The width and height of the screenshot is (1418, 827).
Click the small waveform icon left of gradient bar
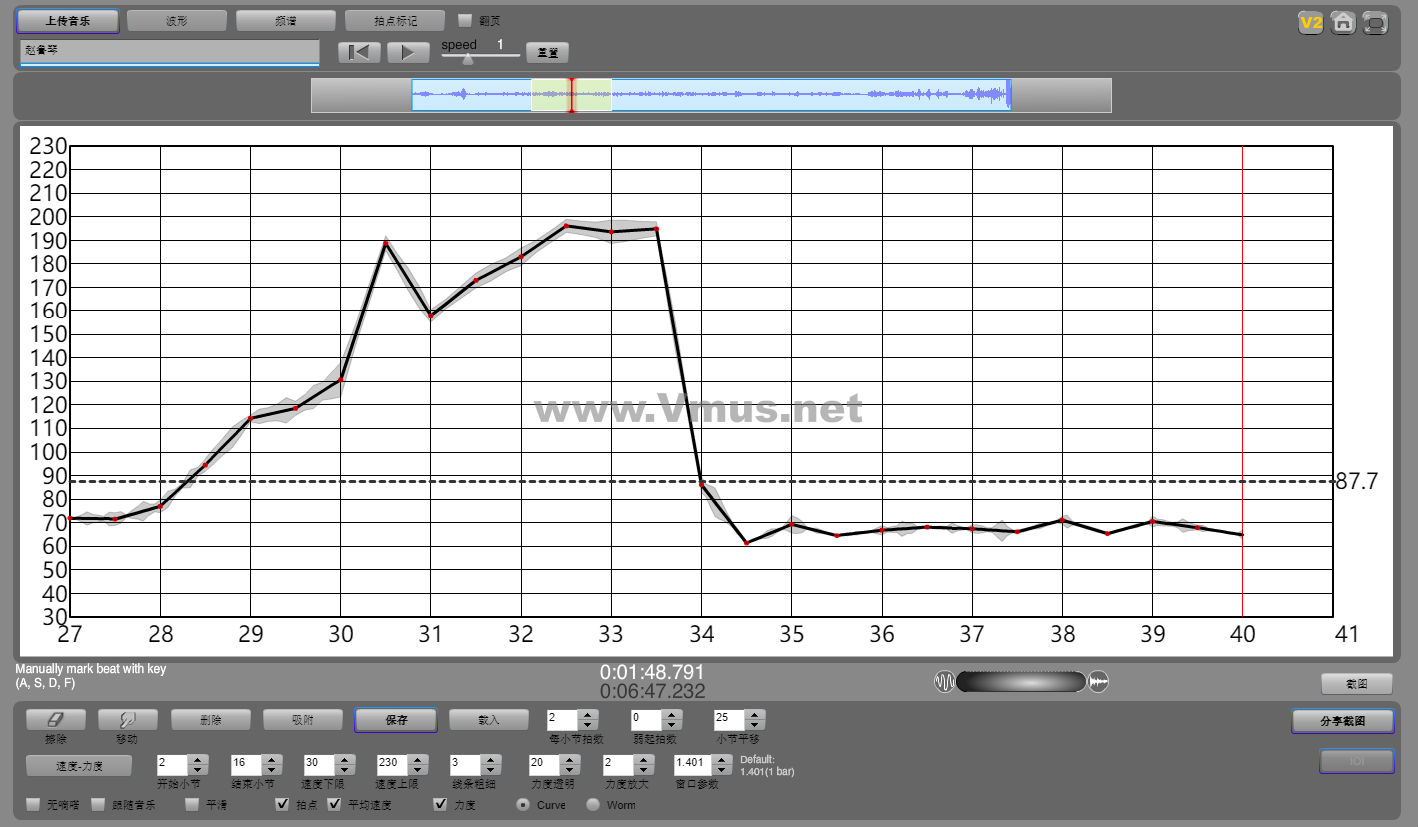click(x=944, y=682)
